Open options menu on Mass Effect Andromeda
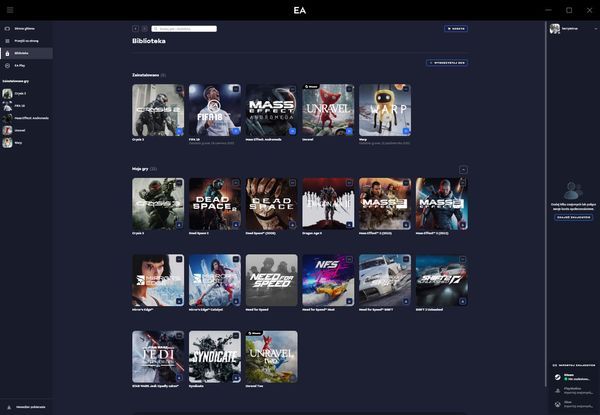Image resolution: width=600 pixels, height=415 pixels. coord(292,89)
